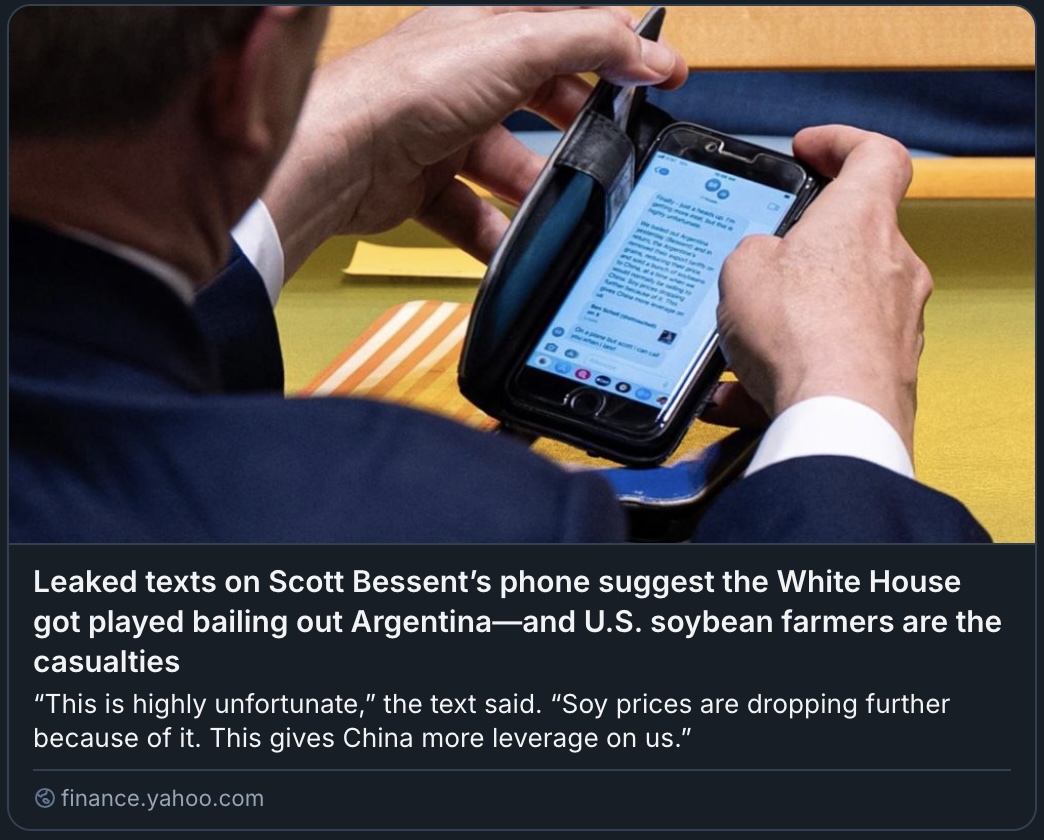This screenshot has width=1044, height=840.
Task: Tap the App Store icon beside the camera
Action: coord(571,353)
